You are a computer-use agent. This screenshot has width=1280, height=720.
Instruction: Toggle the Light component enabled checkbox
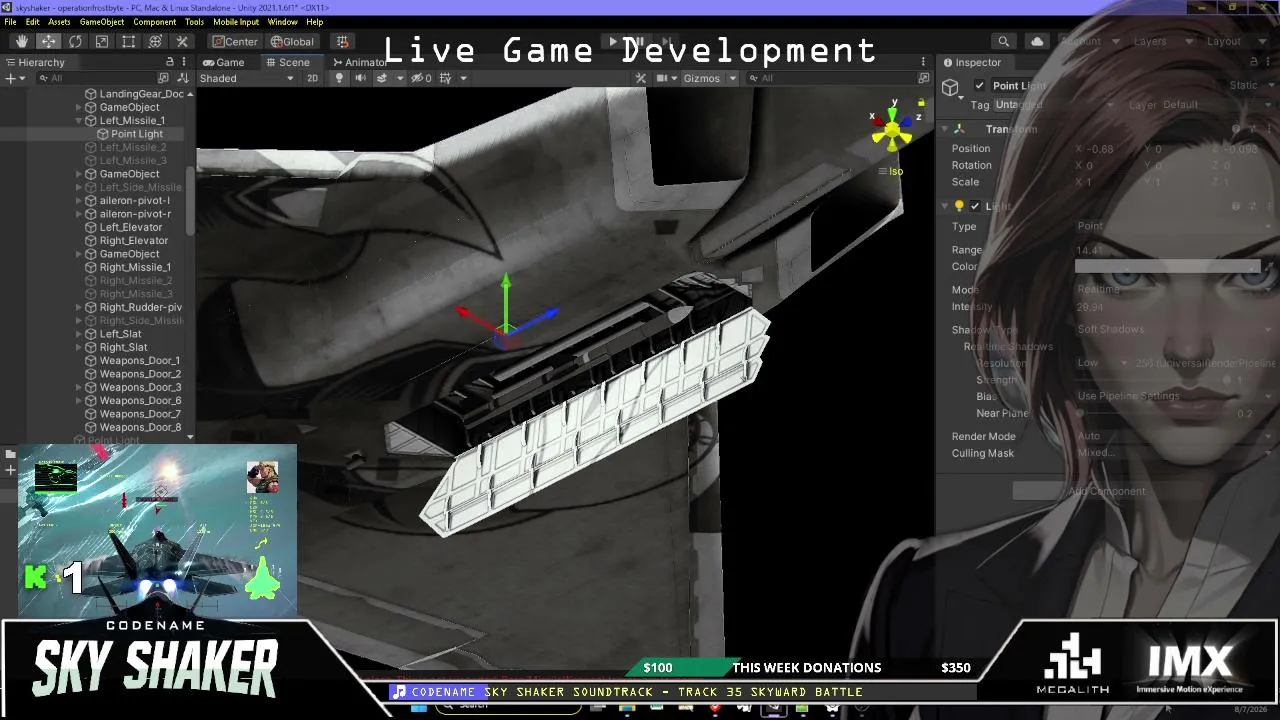point(975,206)
